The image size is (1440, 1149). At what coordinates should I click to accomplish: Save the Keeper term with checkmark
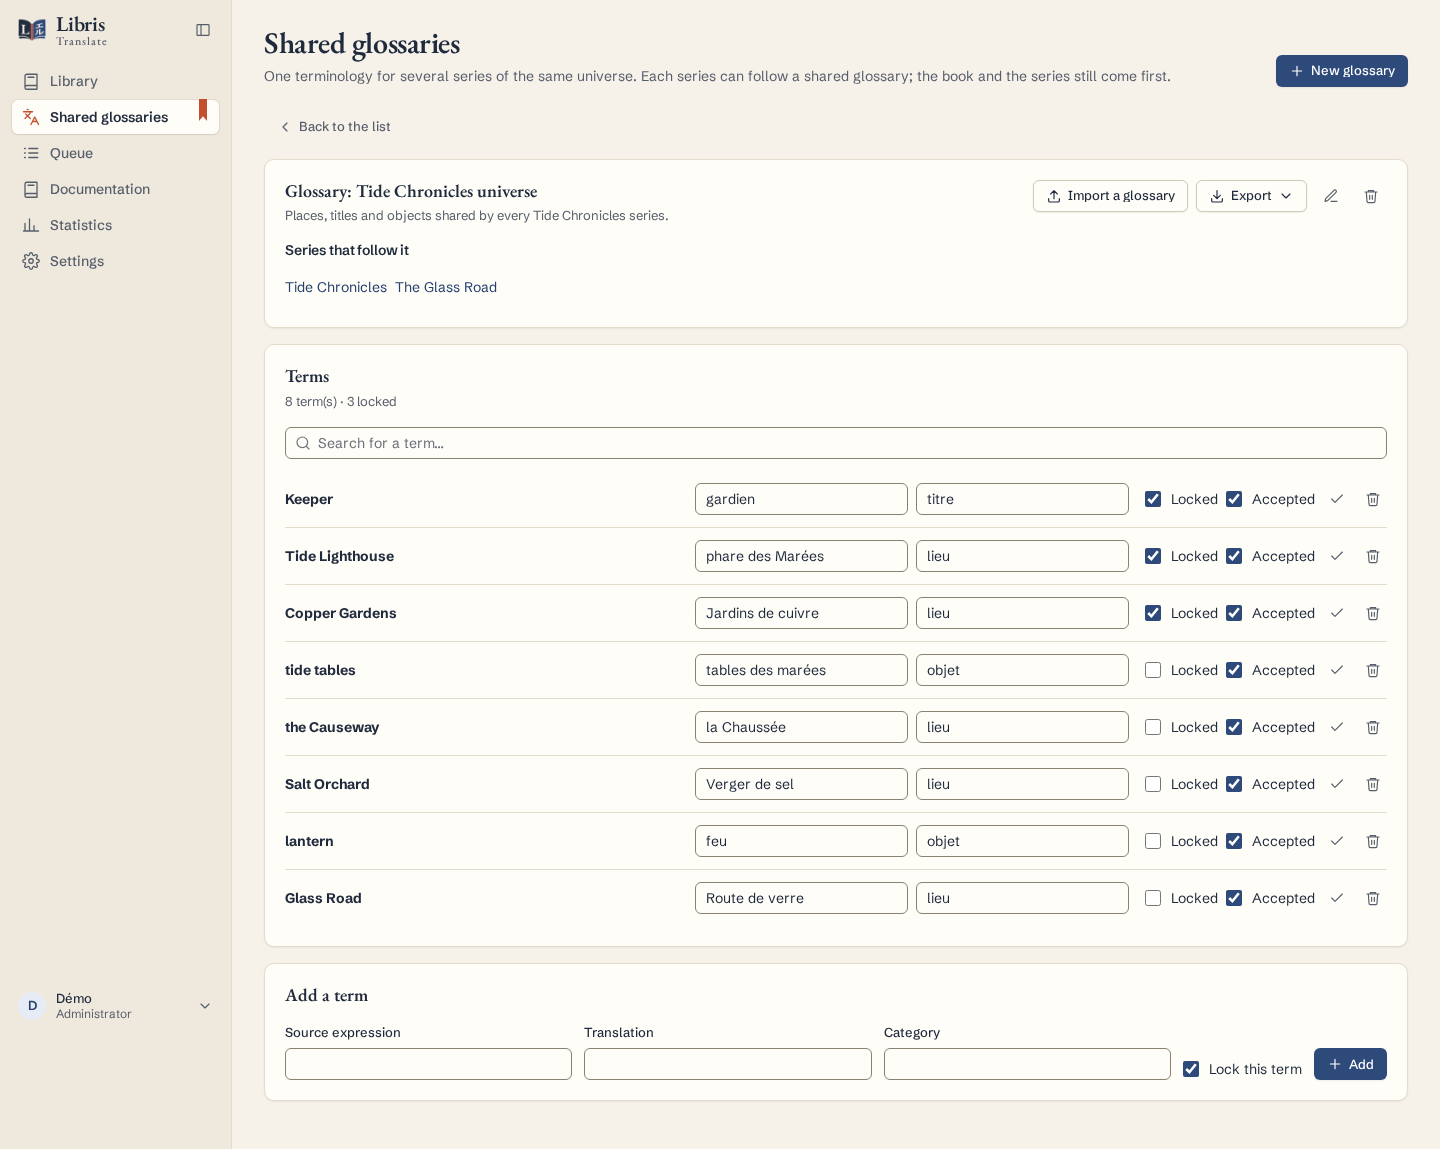click(1337, 499)
